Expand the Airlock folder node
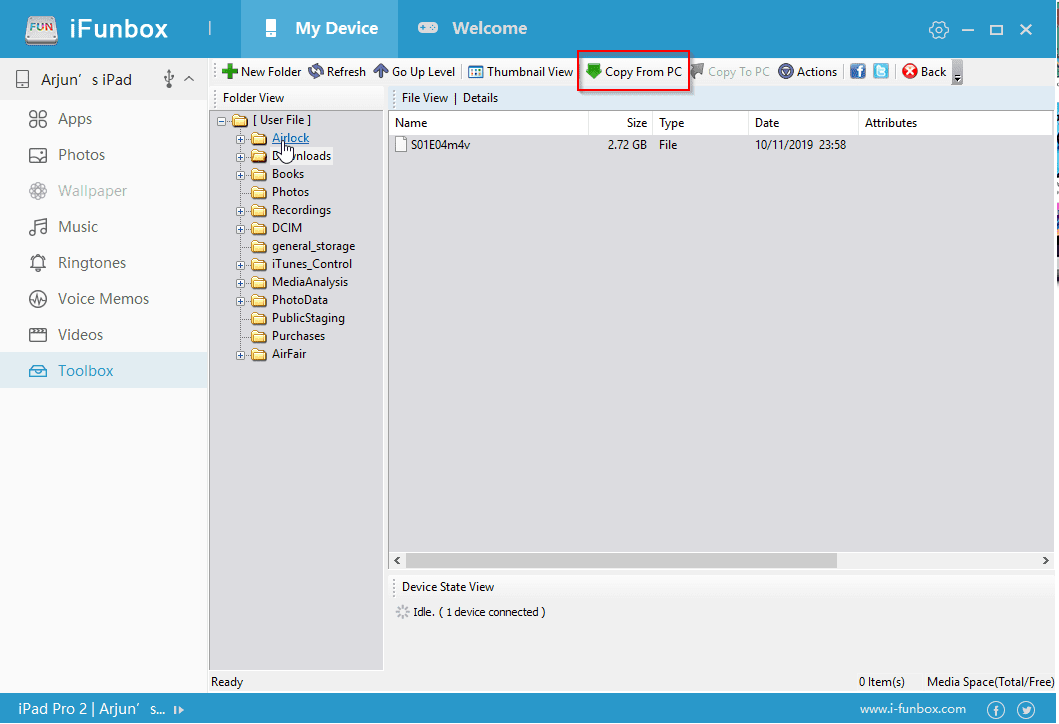This screenshot has height=724, width=1059. click(x=240, y=139)
